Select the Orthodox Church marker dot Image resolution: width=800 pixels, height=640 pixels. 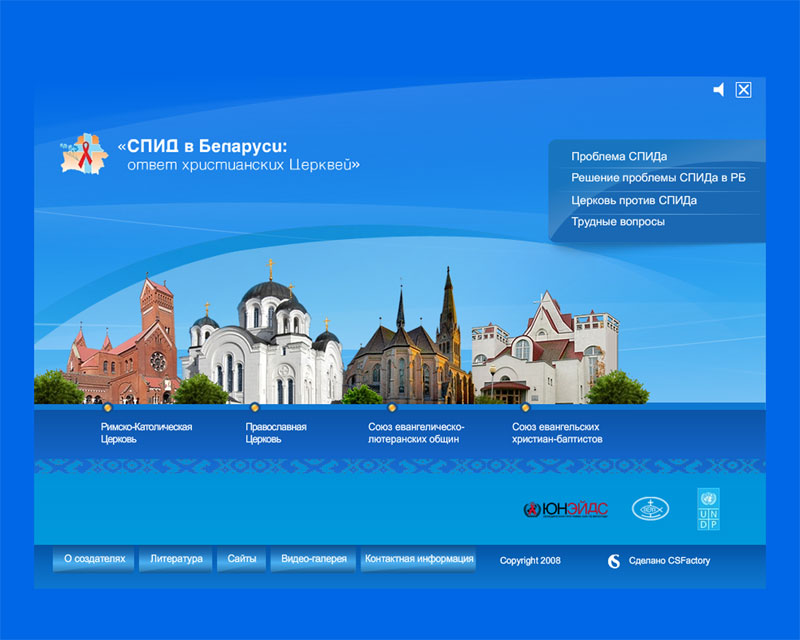coord(254,407)
